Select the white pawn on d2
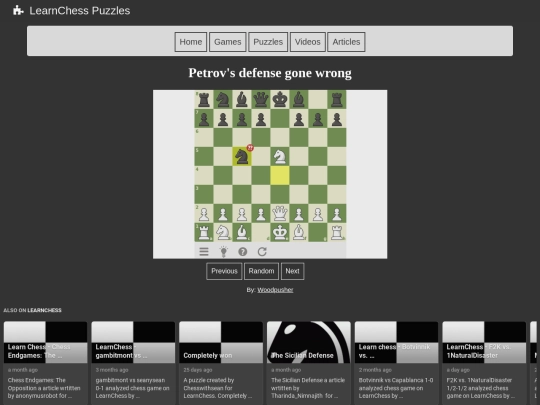540x405 pixels. tap(261, 213)
